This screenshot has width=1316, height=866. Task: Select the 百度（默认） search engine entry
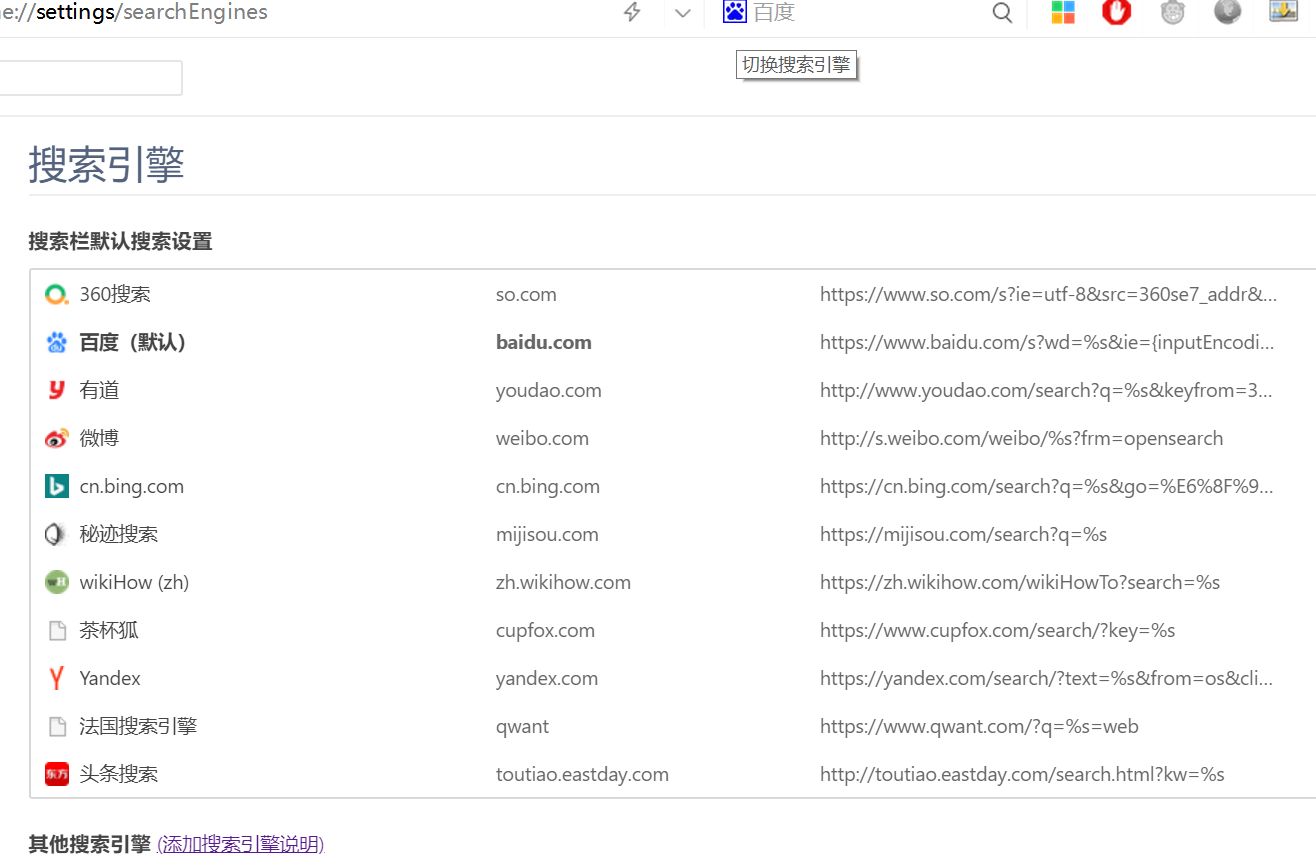(x=133, y=343)
